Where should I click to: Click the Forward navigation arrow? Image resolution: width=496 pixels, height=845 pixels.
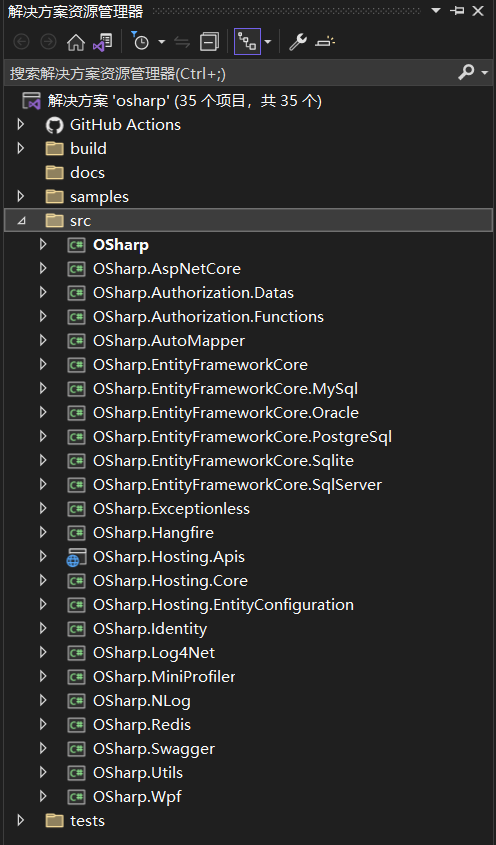tap(49, 42)
